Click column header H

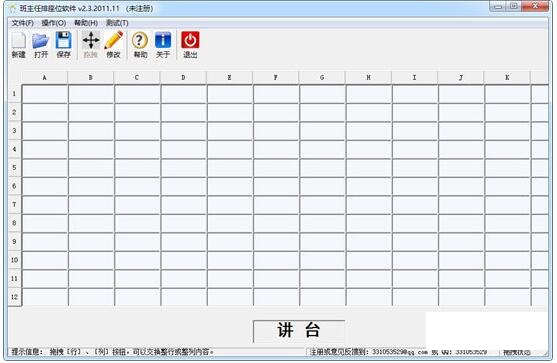tap(368, 77)
